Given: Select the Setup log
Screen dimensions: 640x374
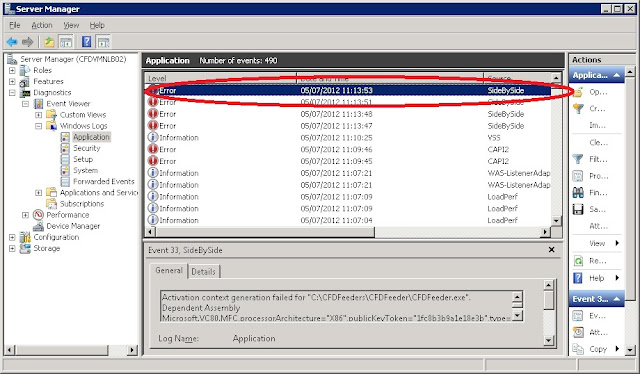Looking at the screenshot, I should click(83, 159).
